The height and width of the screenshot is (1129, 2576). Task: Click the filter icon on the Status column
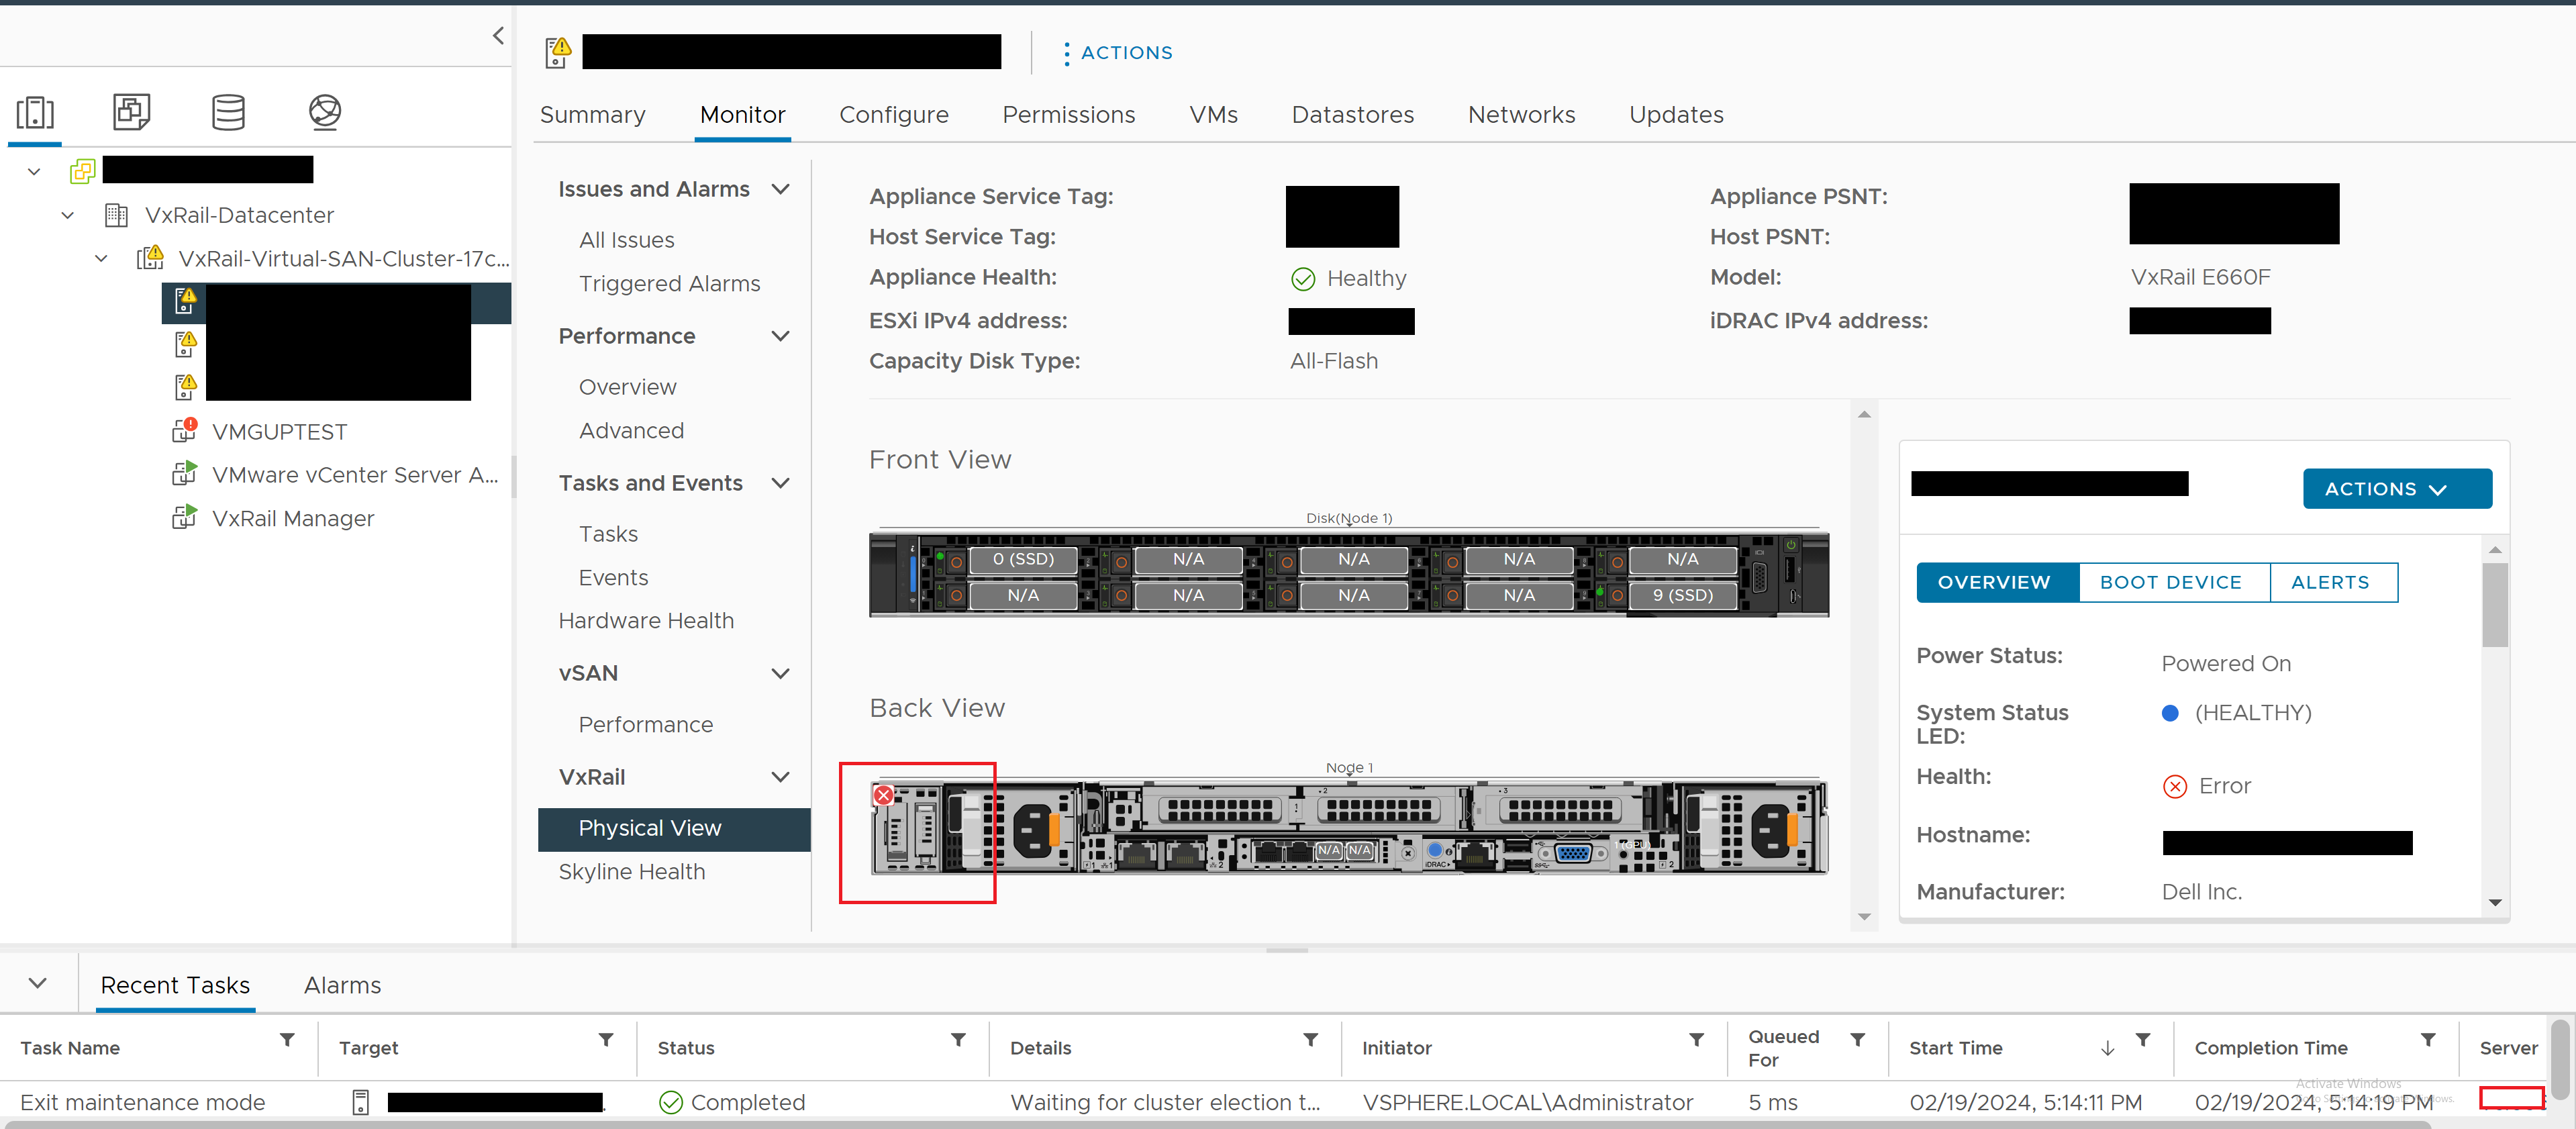pyautogui.click(x=958, y=1040)
